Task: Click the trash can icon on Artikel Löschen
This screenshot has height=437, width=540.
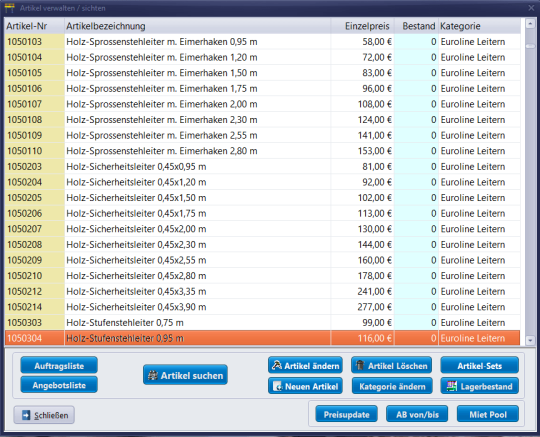Action: click(x=360, y=365)
